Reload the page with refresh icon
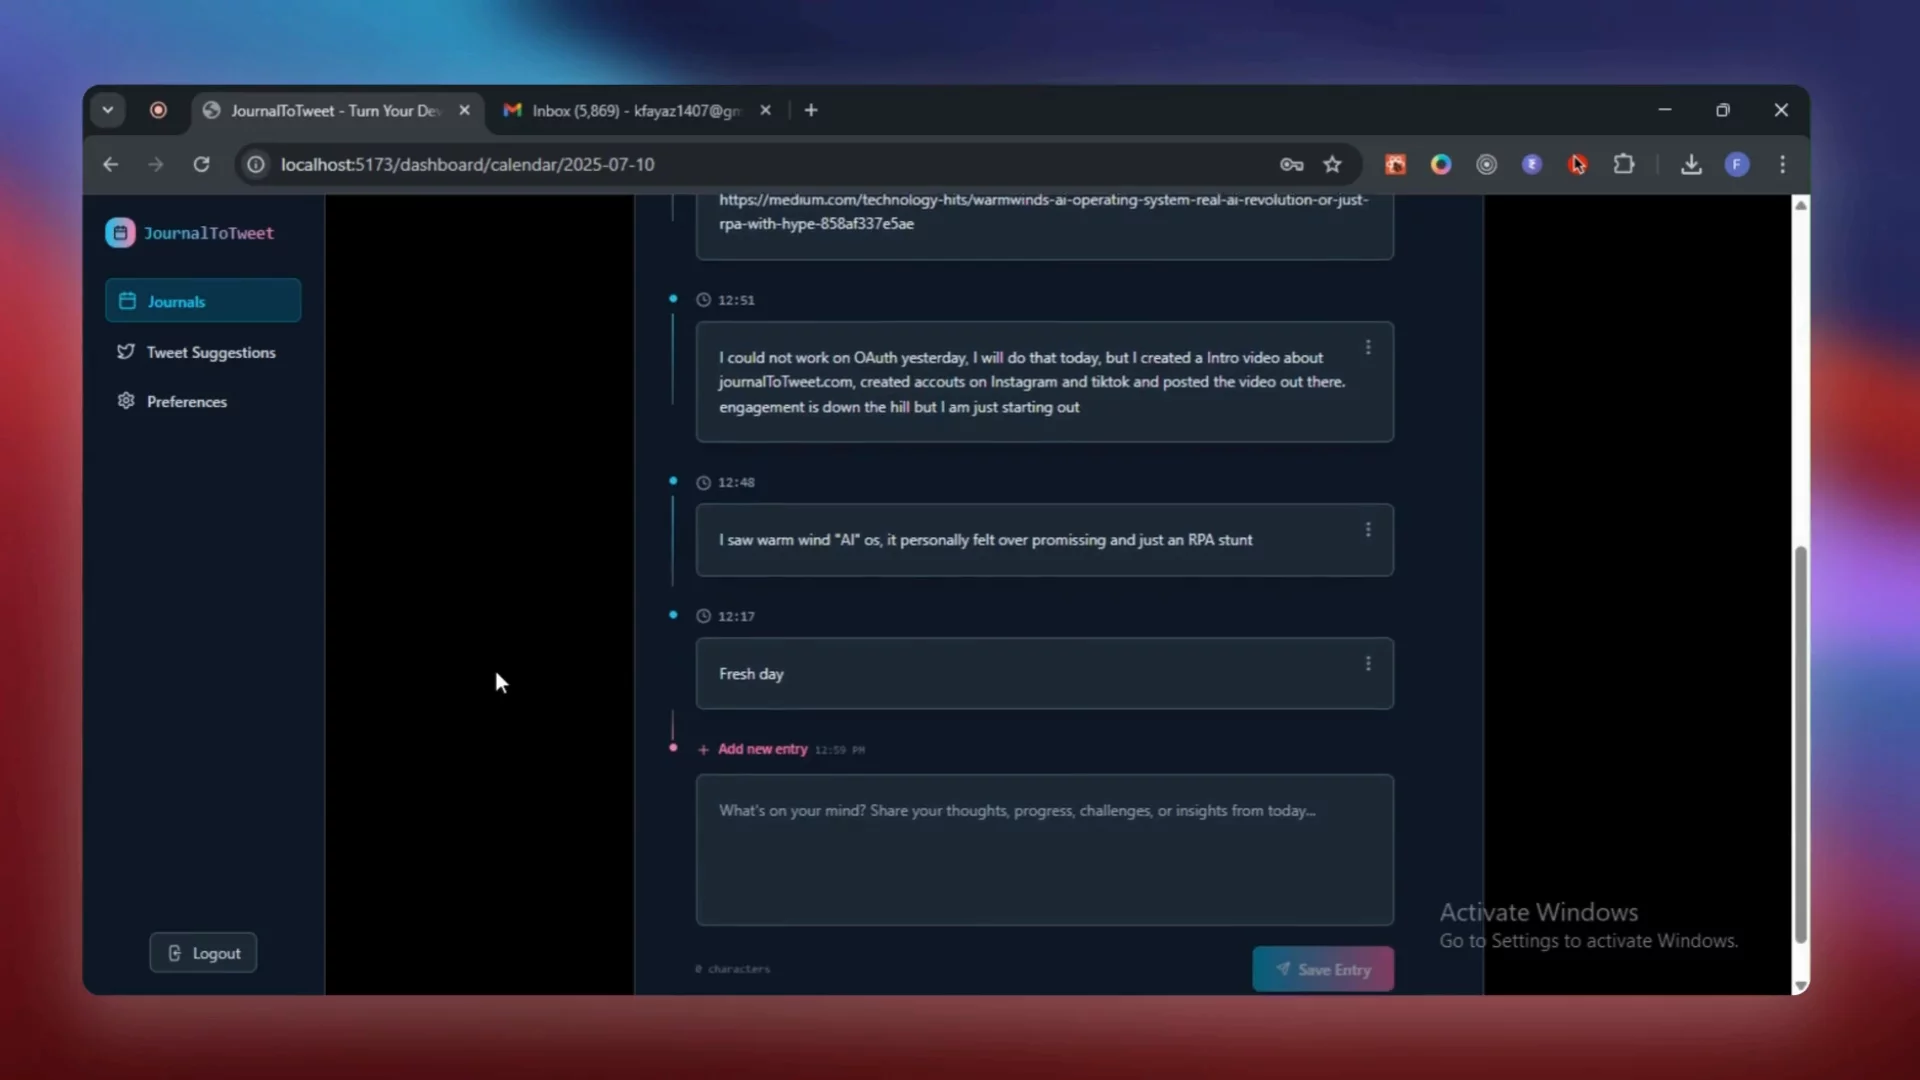The width and height of the screenshot is (1920, 1080). (x=201, y=164)
